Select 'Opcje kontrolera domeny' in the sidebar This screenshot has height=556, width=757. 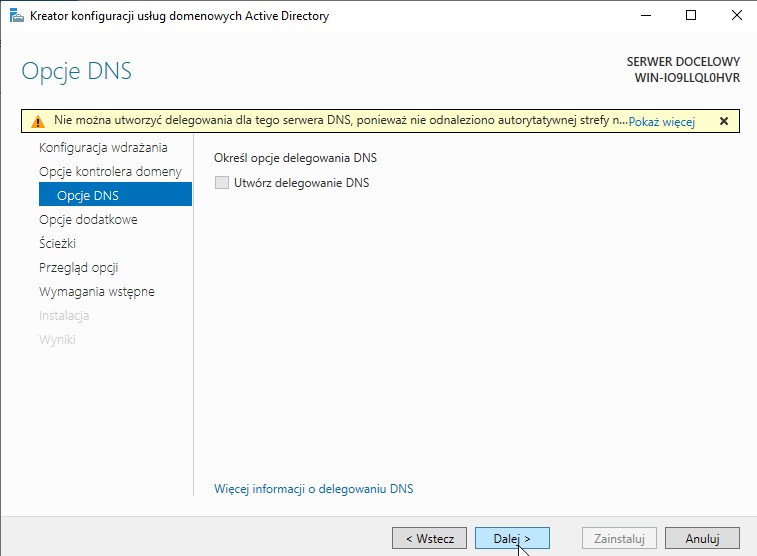coord(110,171)
